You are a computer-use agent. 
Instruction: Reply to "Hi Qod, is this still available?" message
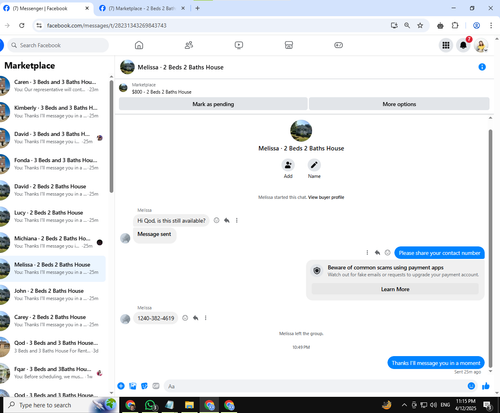tap(227, 220)
